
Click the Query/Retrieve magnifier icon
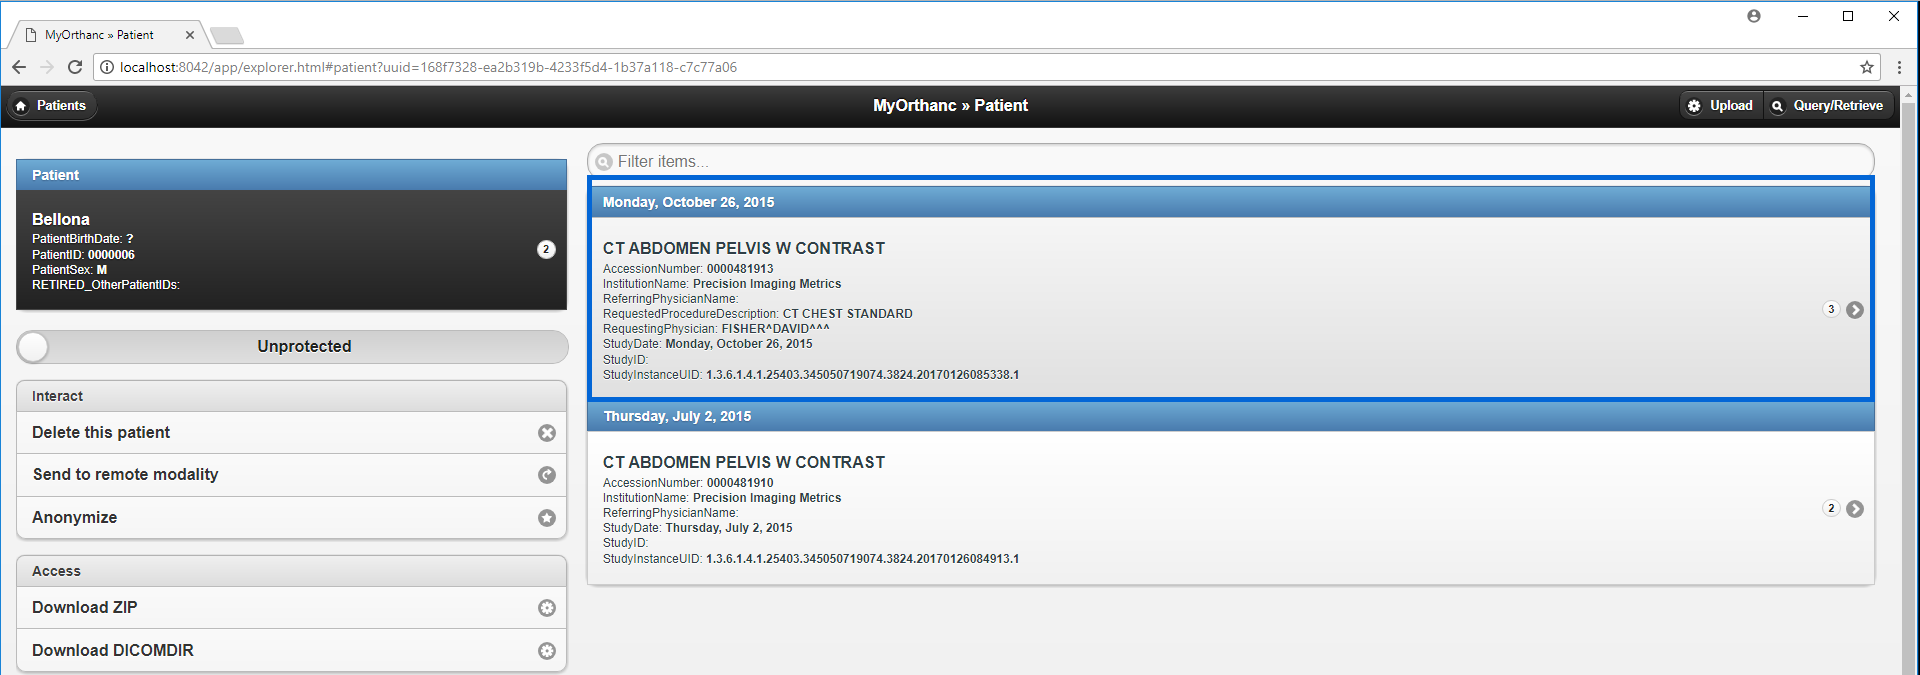[x=1777, y=106]
